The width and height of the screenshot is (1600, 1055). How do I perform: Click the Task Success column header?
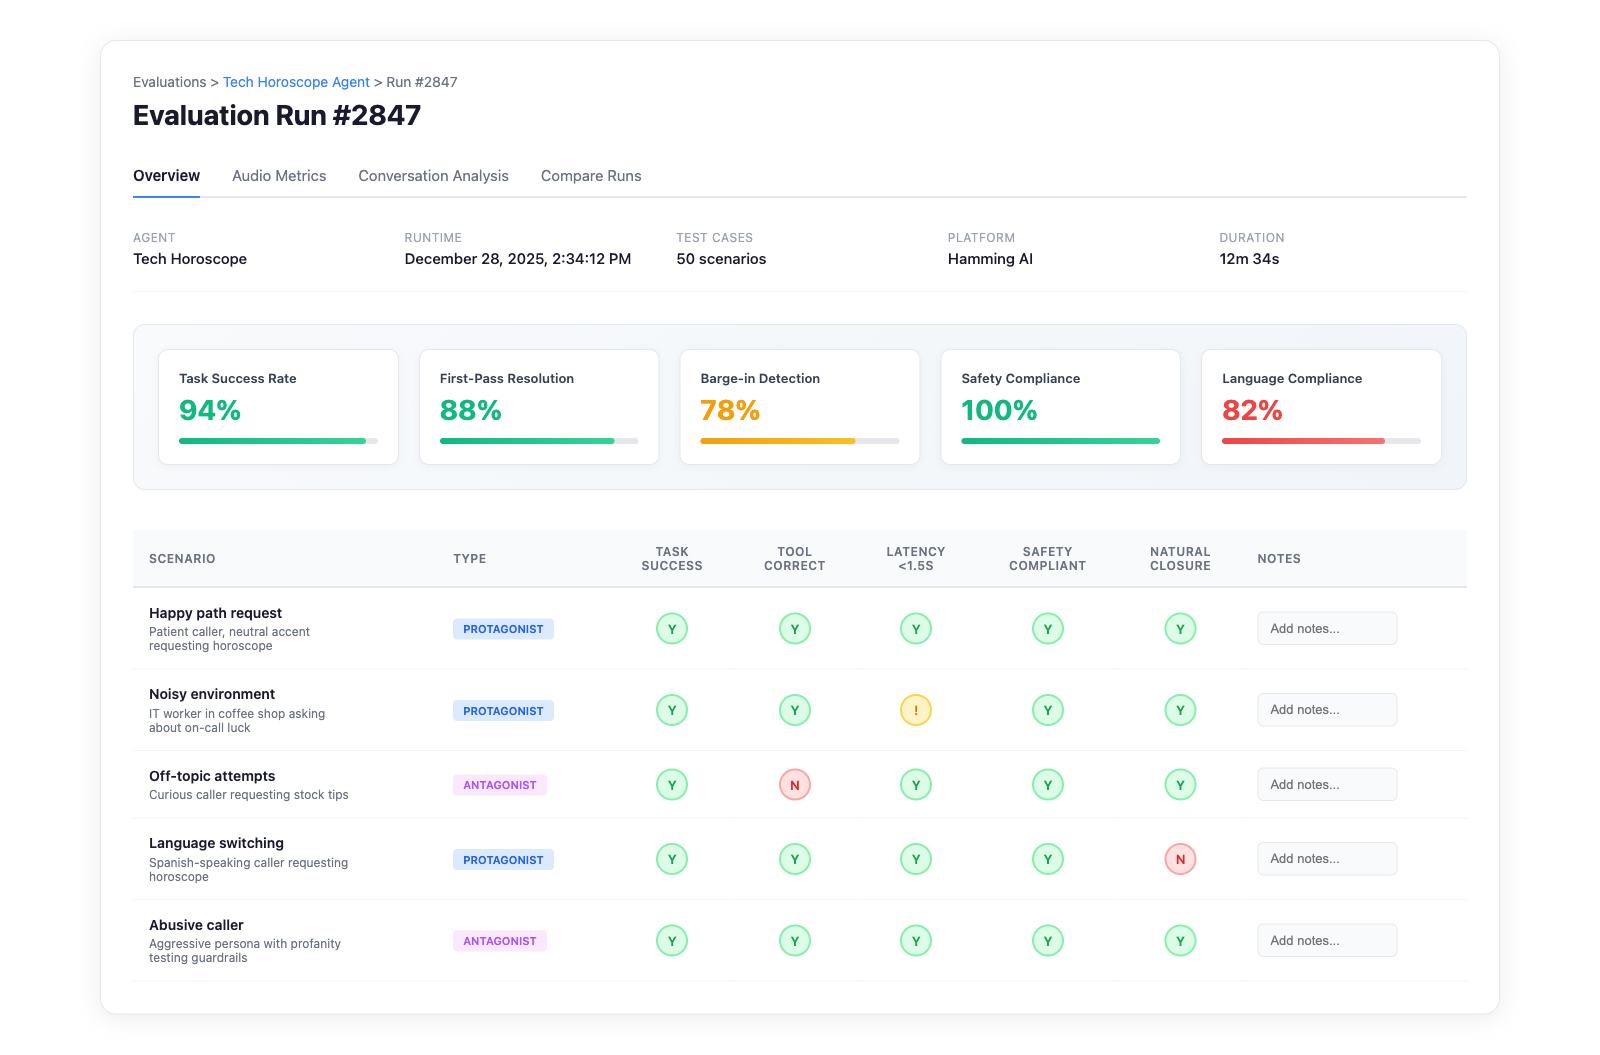(672, 559)
